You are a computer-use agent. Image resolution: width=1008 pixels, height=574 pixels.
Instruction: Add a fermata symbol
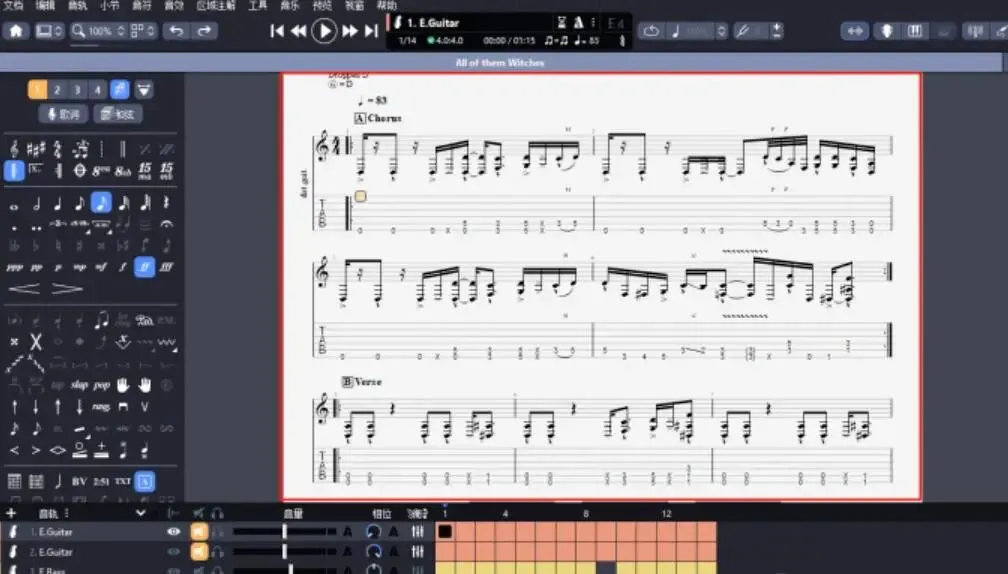tap(166, 224)
